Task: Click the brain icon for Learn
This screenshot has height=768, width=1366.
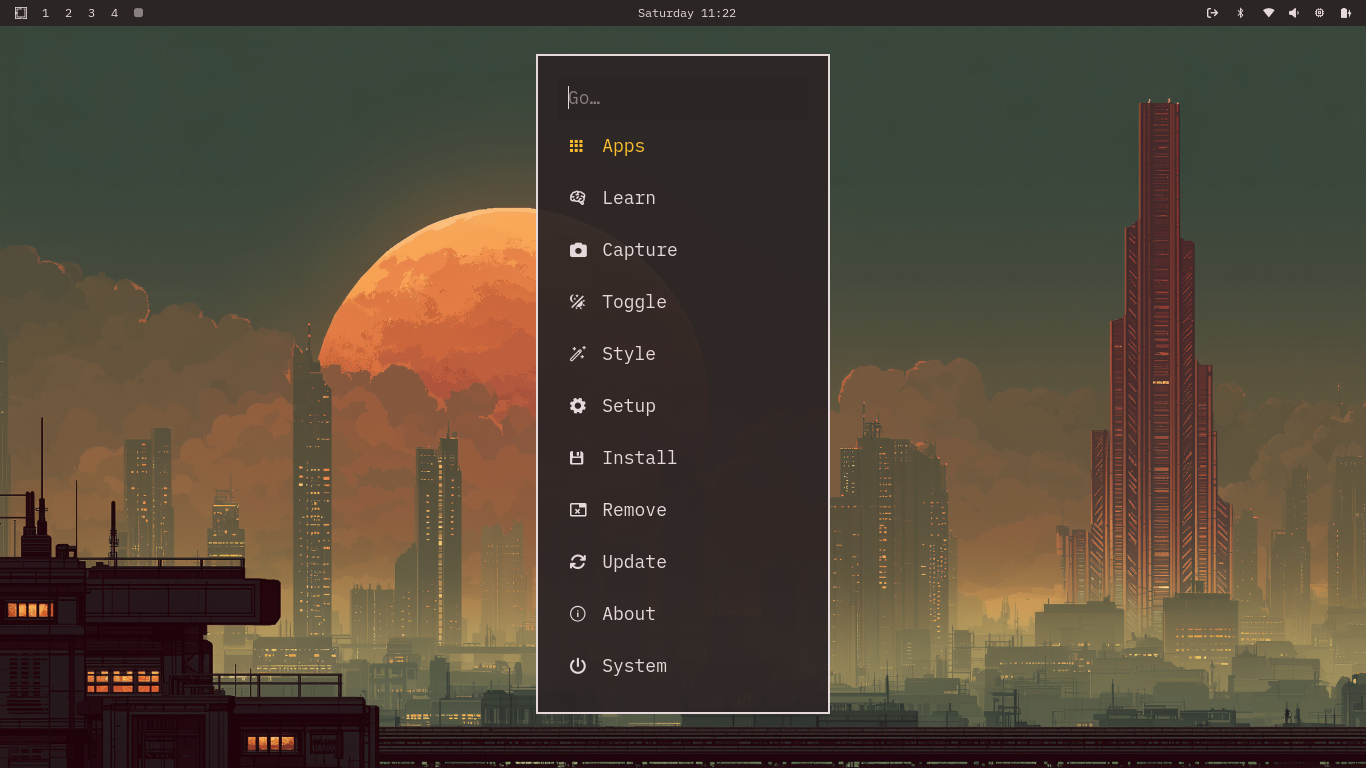Action: point(577,198)
